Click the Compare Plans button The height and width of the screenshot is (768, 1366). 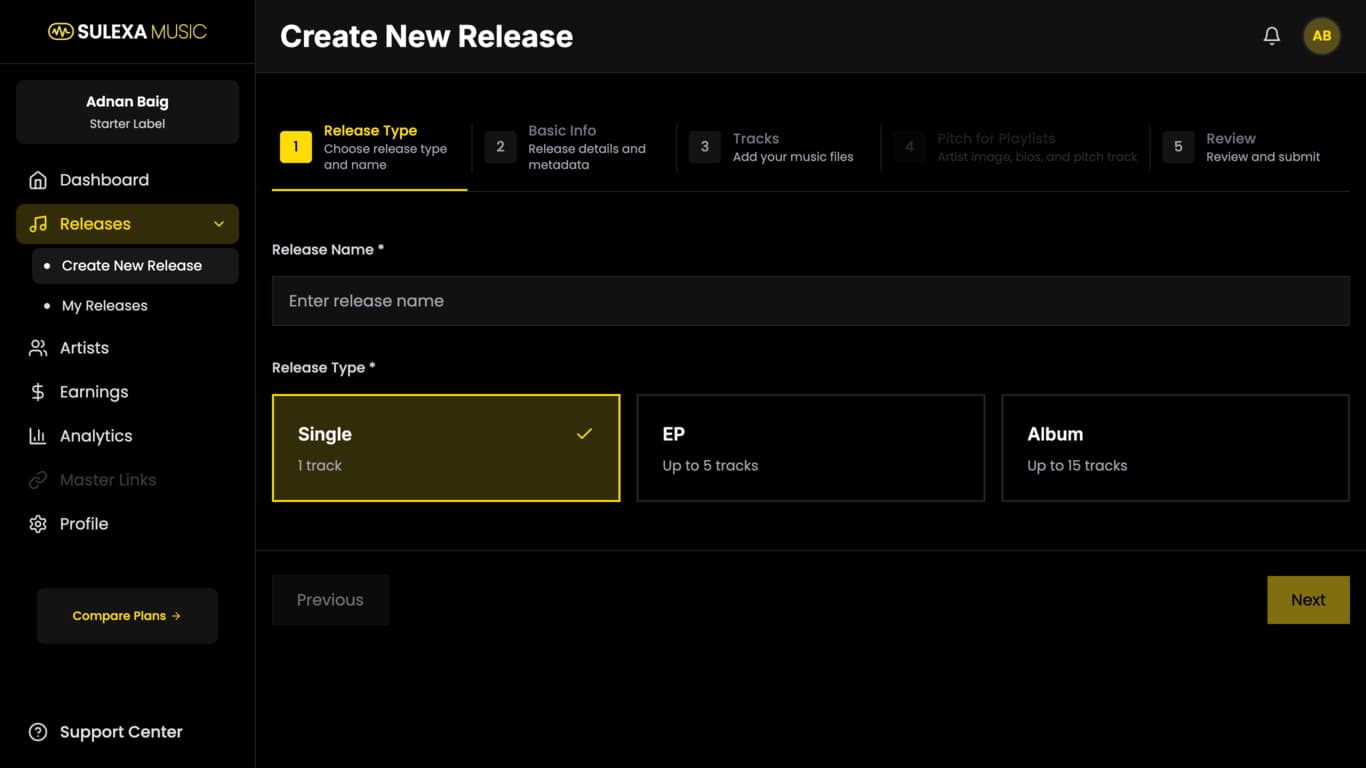[x=127, y=616]
